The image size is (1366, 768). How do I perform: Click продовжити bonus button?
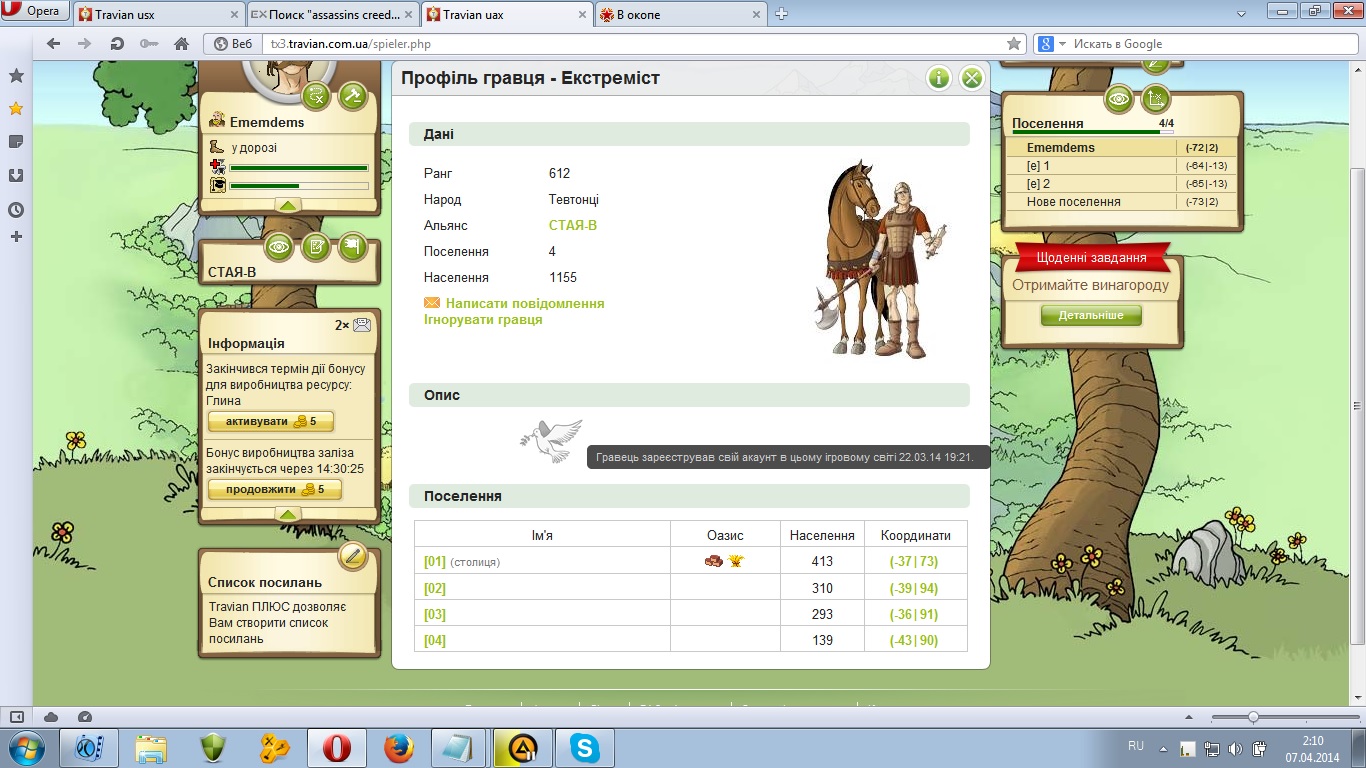(275, 490)
